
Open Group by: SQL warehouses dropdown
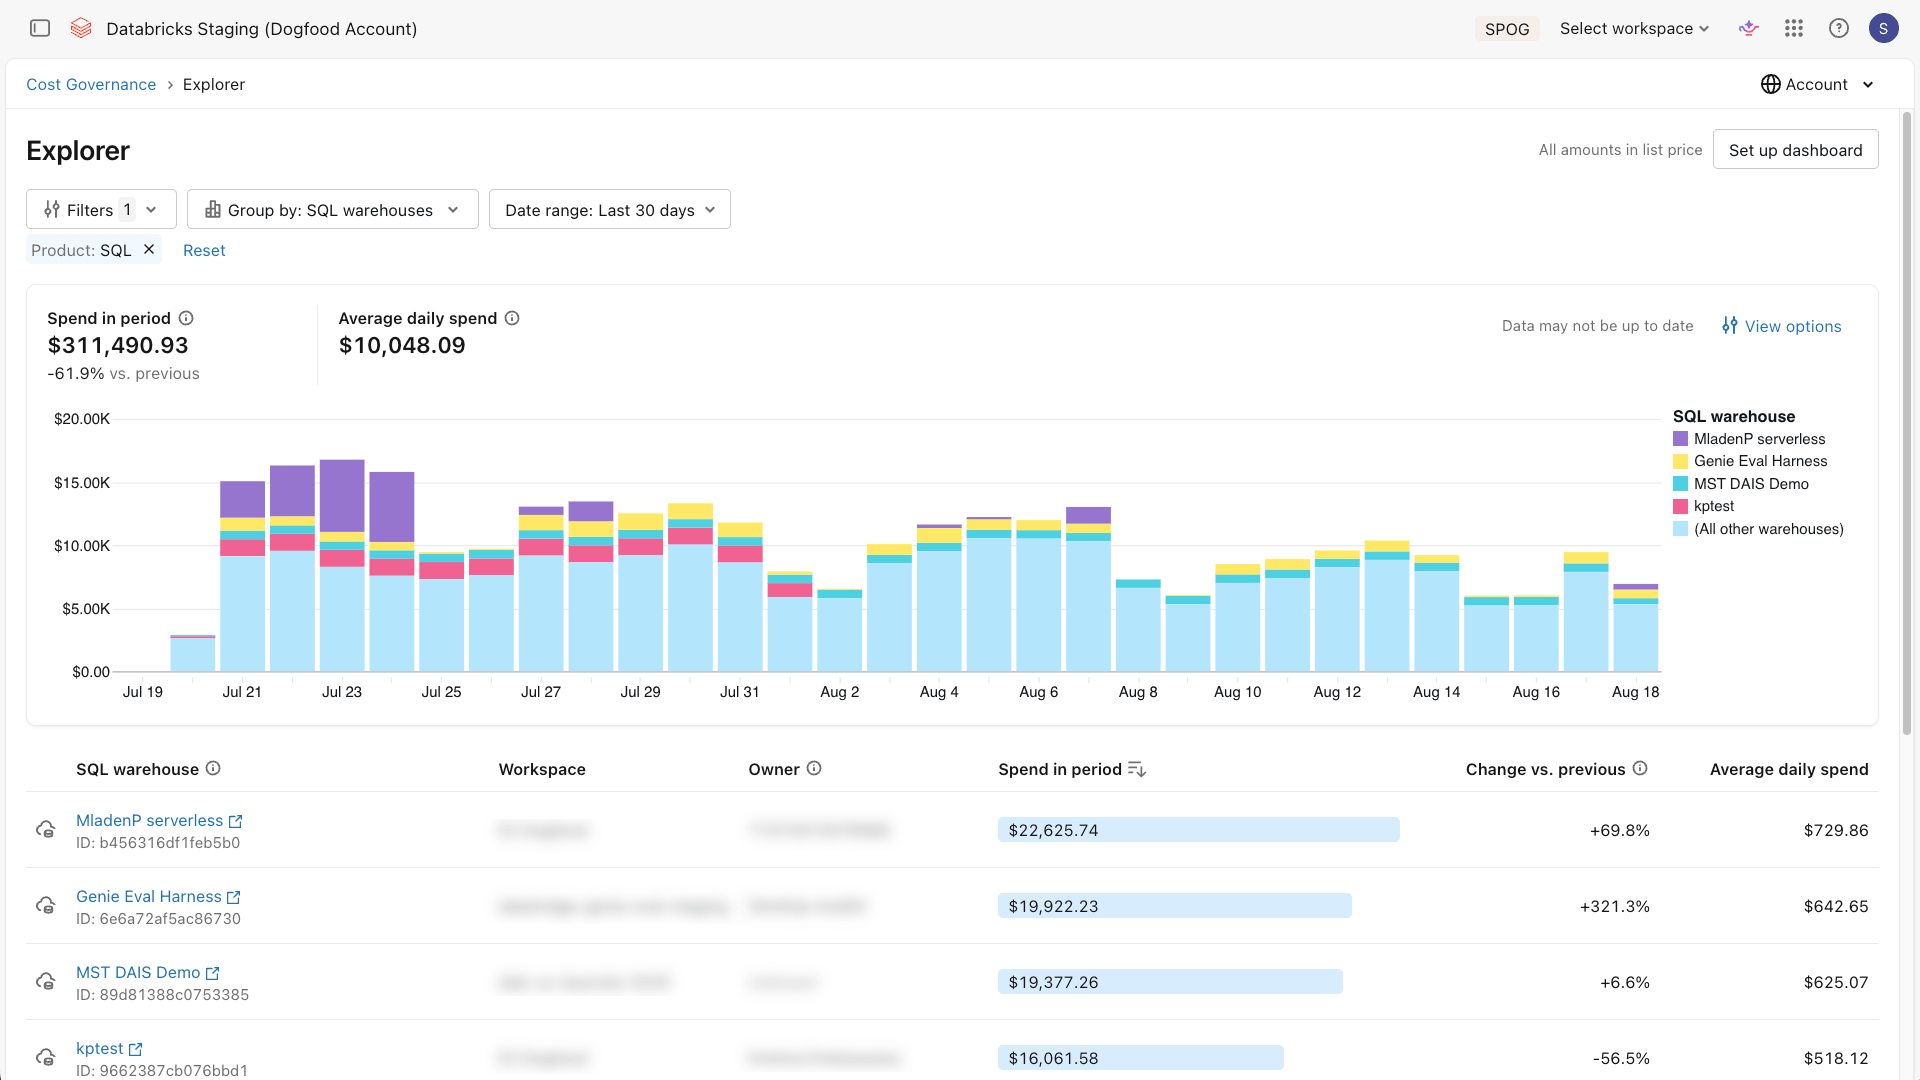[x=333, y=209]
